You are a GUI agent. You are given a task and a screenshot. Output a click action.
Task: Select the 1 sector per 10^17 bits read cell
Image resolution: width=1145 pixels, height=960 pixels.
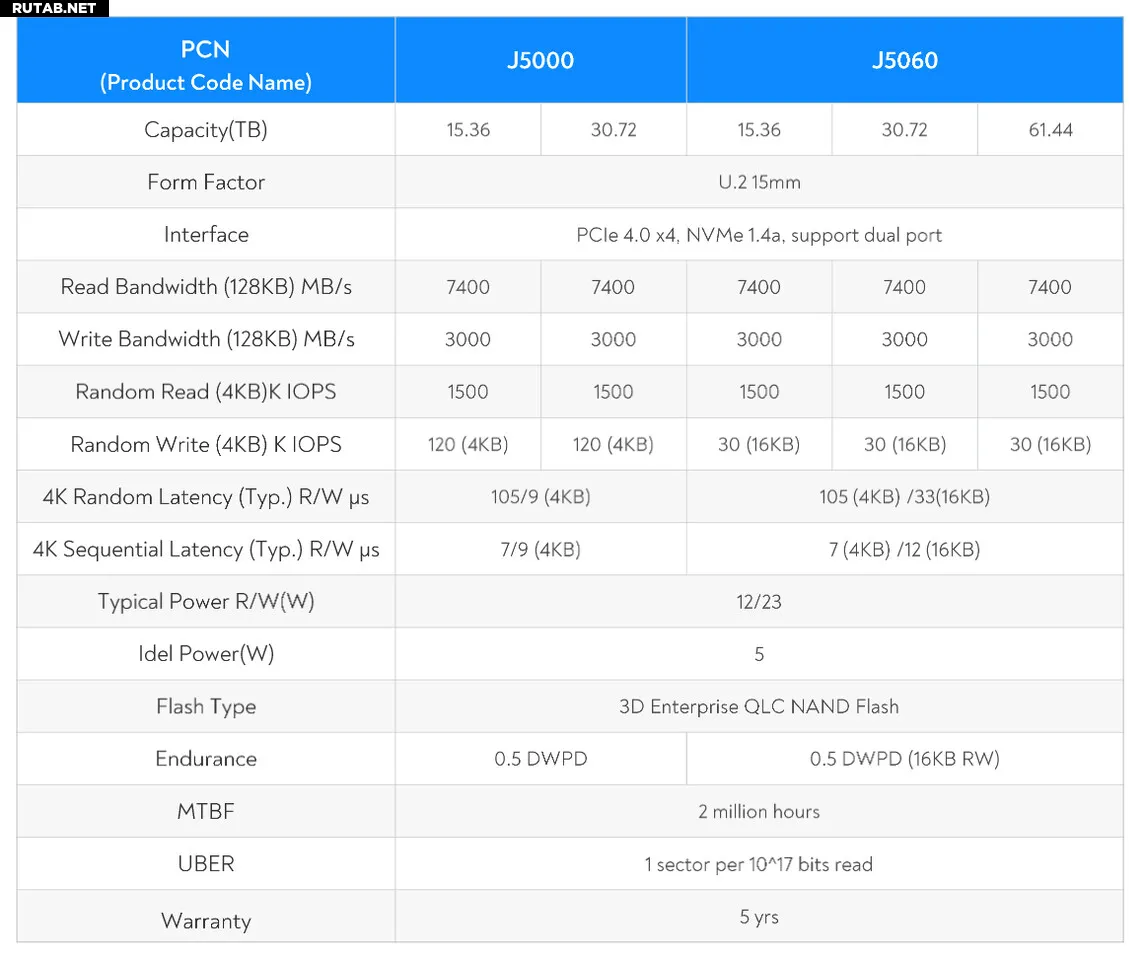[759, 864]
